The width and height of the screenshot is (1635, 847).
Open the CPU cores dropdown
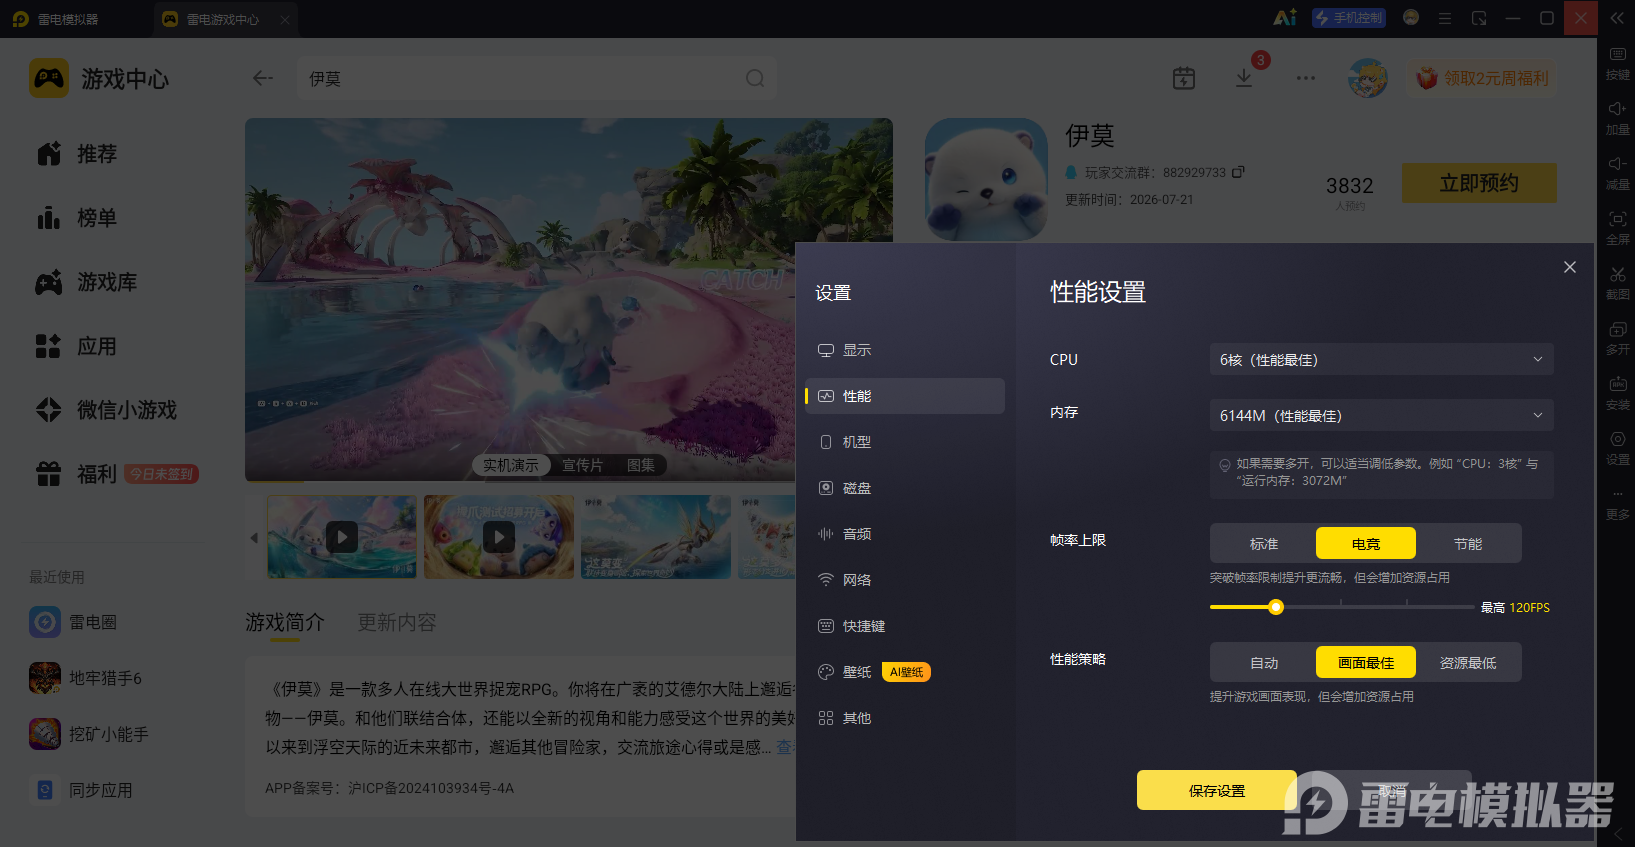[x=1381, y=359]
